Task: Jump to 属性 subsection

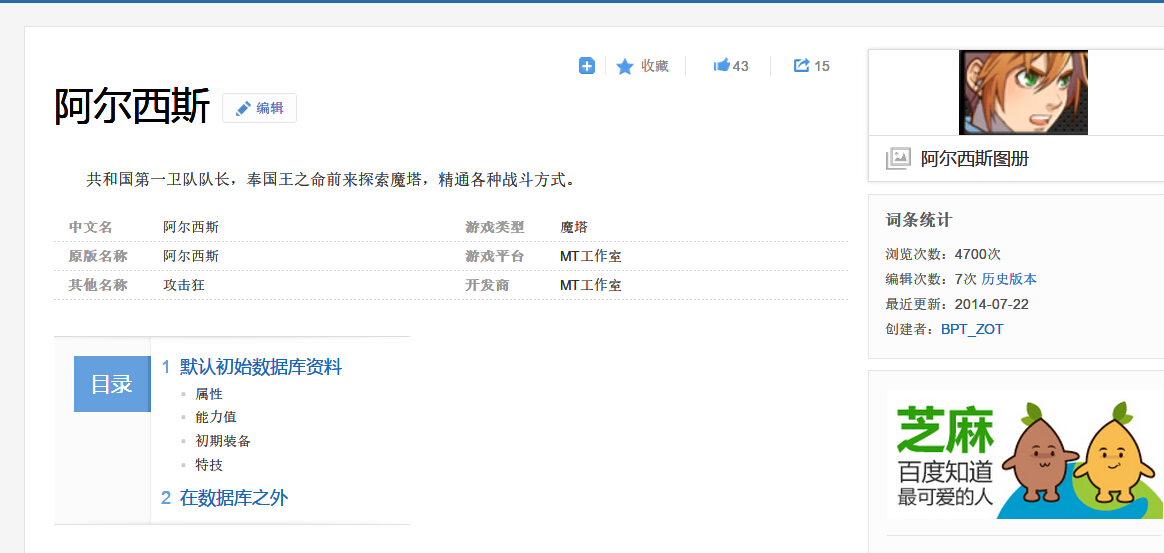Action: pyautogui.click(x=209, y=393)
